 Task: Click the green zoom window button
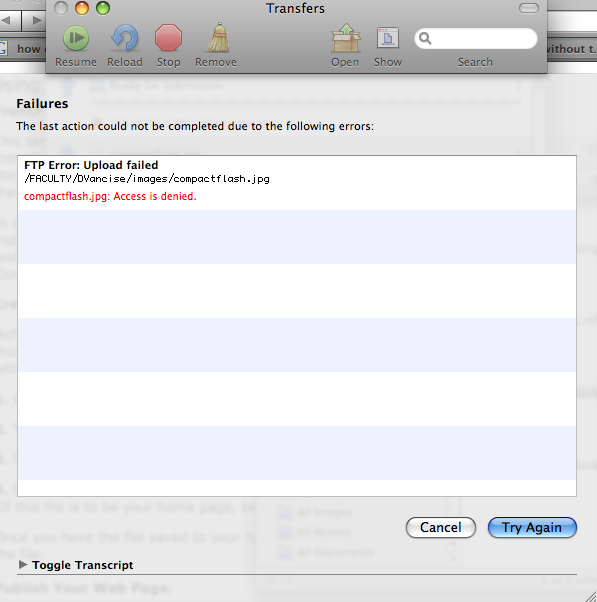(103, 8)
